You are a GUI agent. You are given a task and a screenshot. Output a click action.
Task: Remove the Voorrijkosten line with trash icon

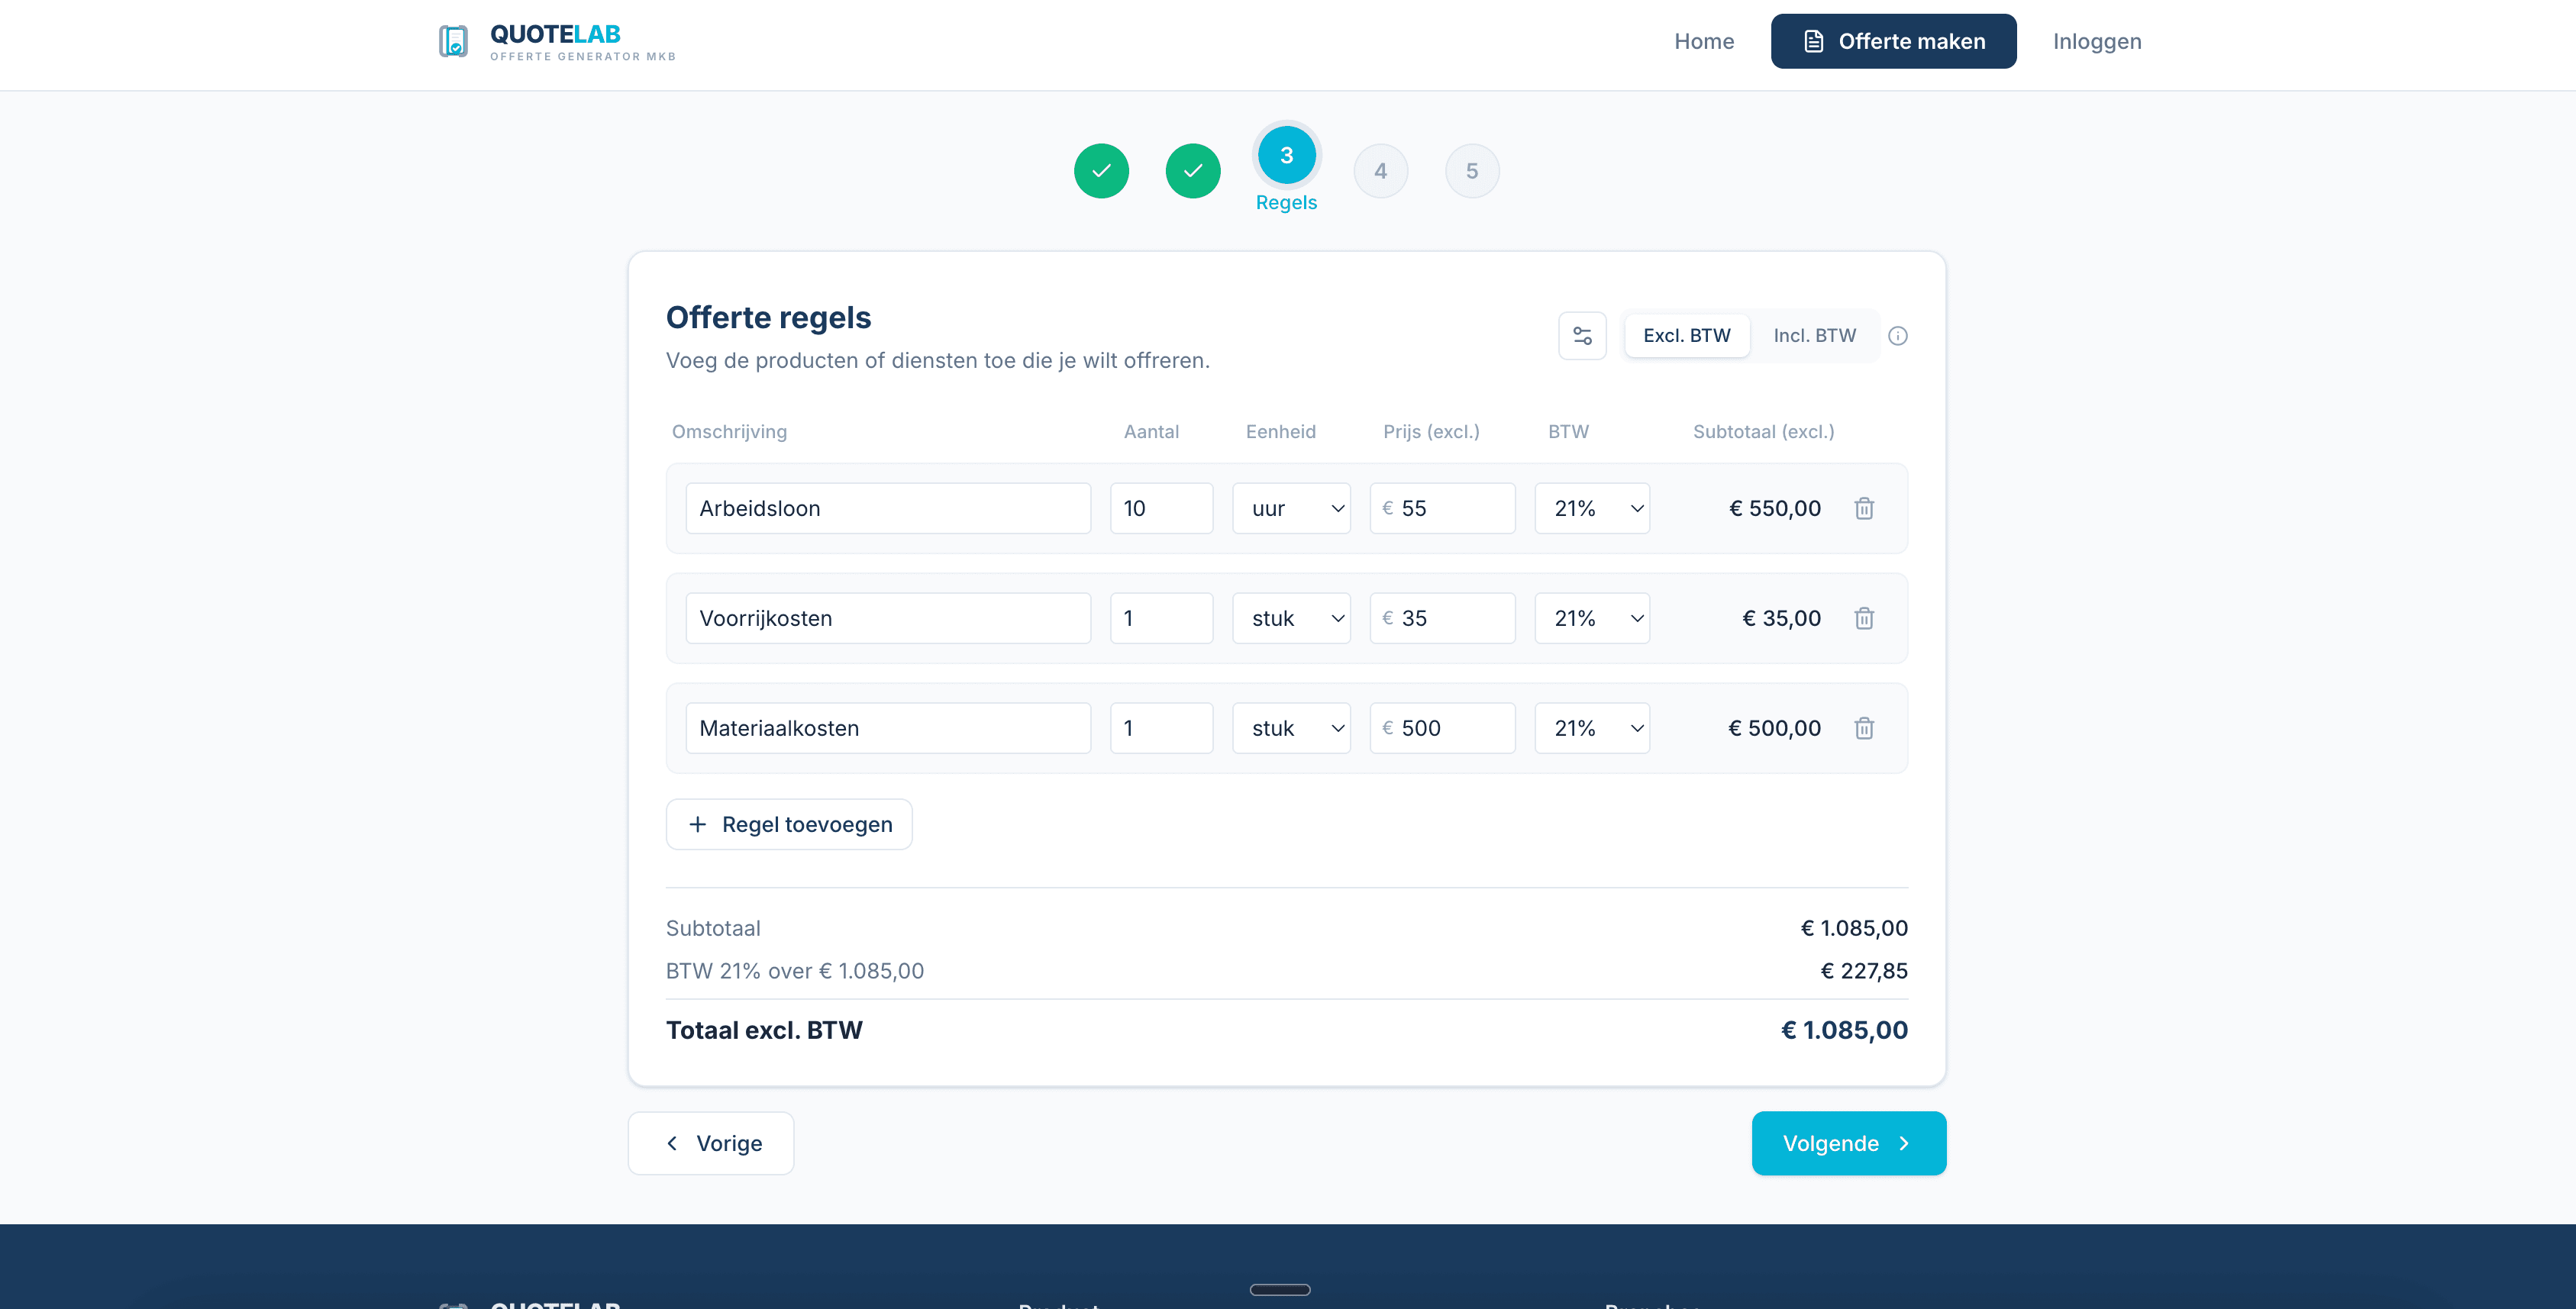(1864, 618)
